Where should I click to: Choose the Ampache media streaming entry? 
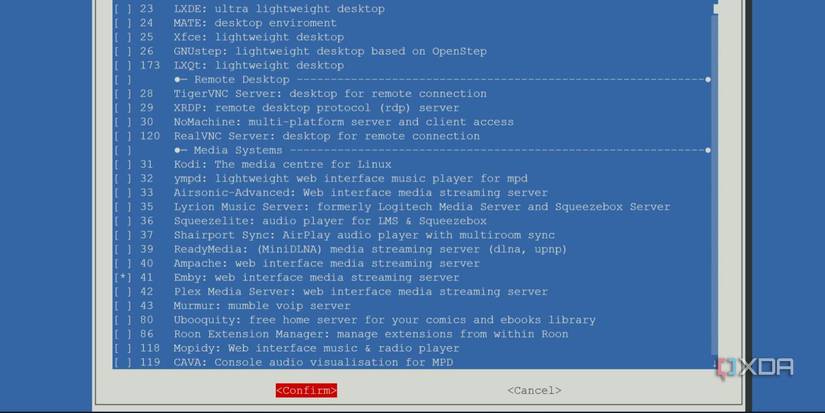coord(411,263)
